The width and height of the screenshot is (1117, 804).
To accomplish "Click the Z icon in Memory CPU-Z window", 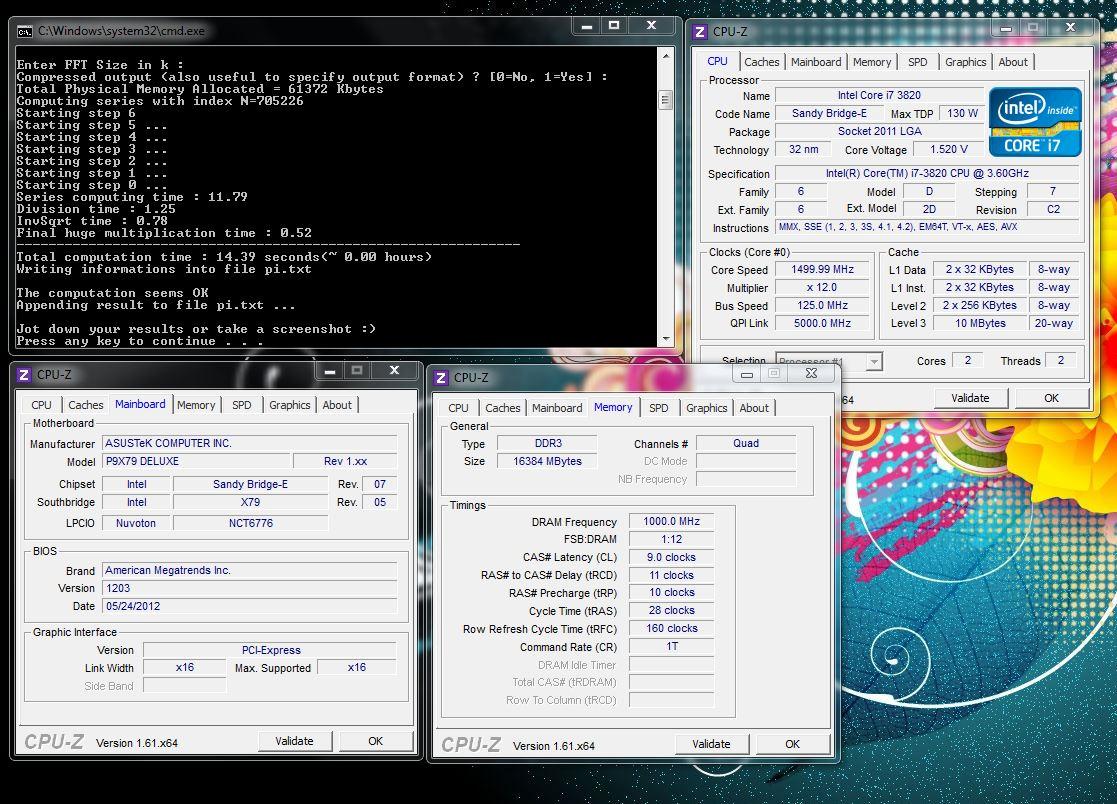I will [441, 378].
